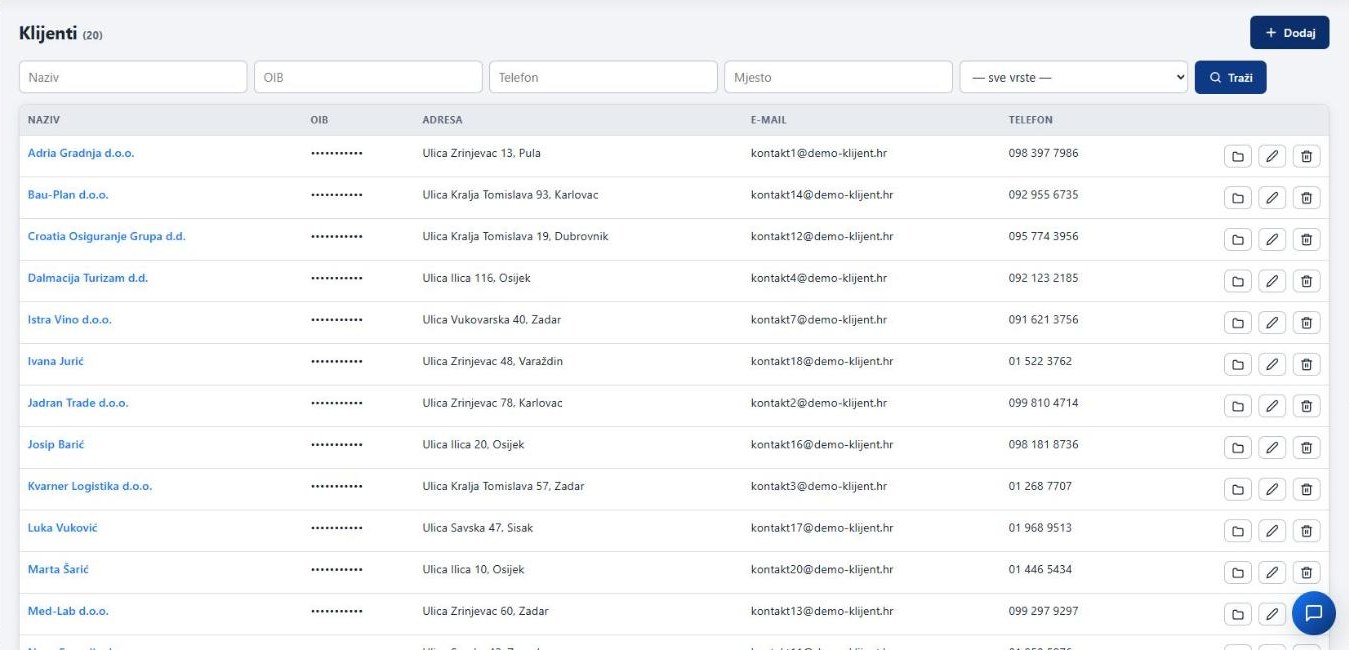
Task: Focus the Telefon filter field
Action: 603,77
